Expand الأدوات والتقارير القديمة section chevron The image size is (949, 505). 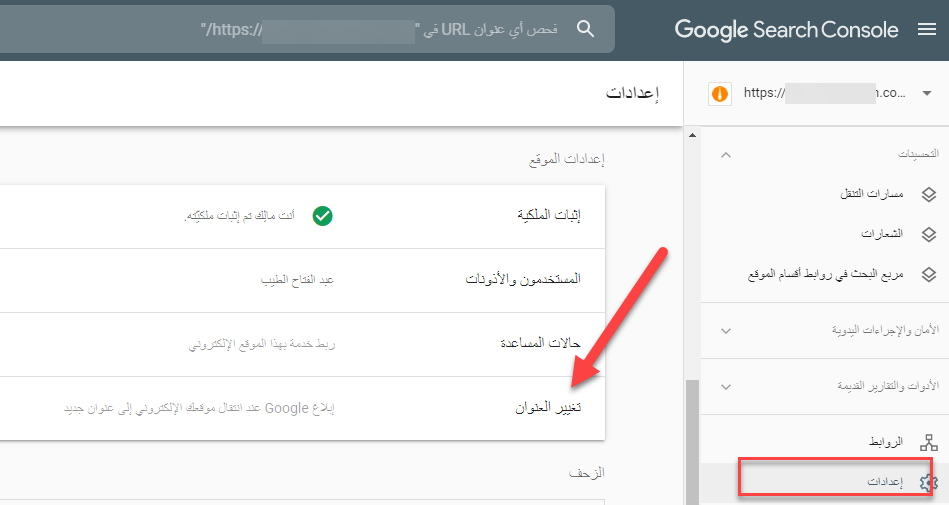[726, 386]
